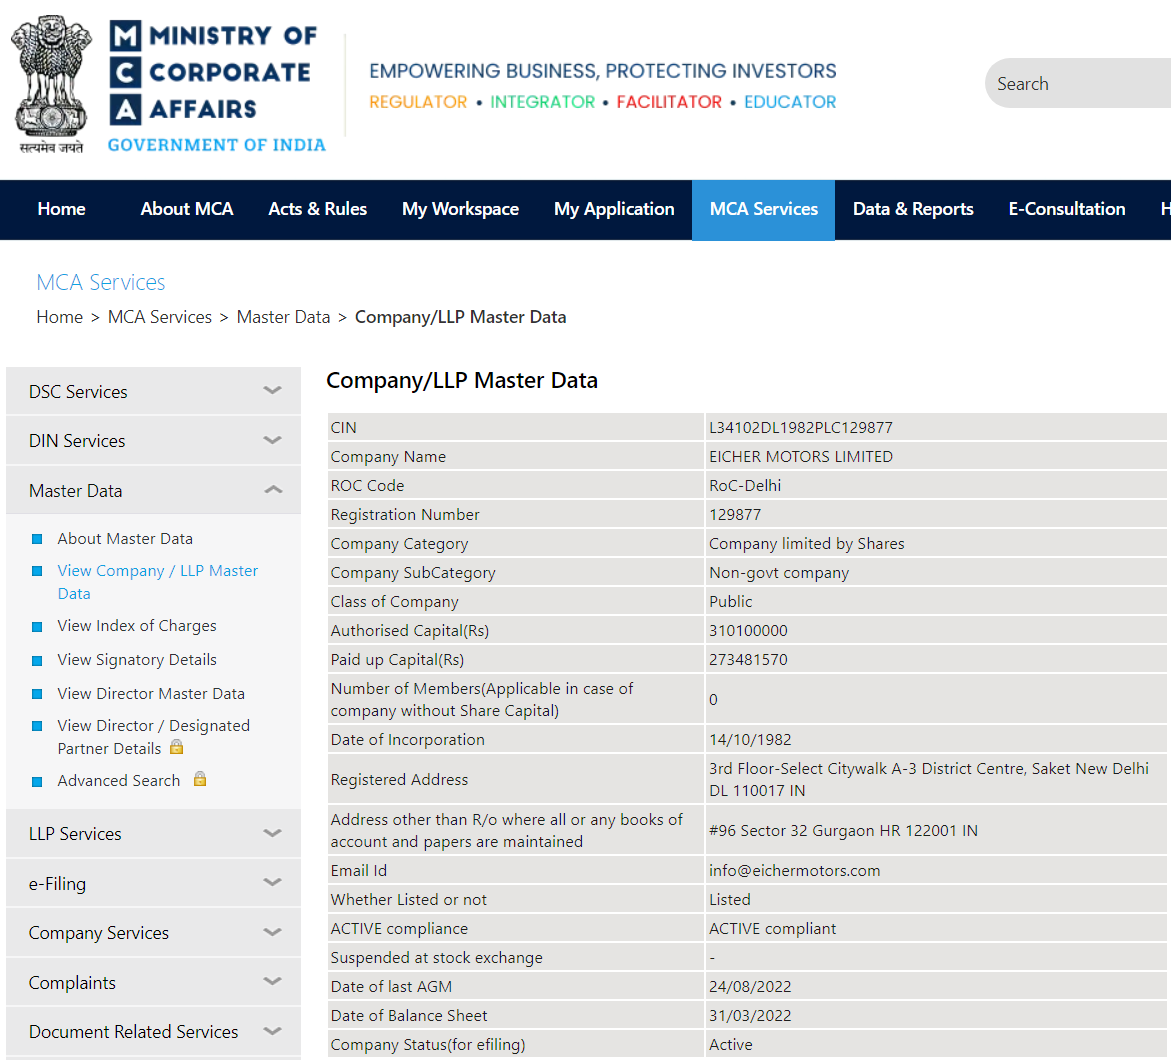
Task: Collapse the Master Data section
Action: [x=153, y=490]
